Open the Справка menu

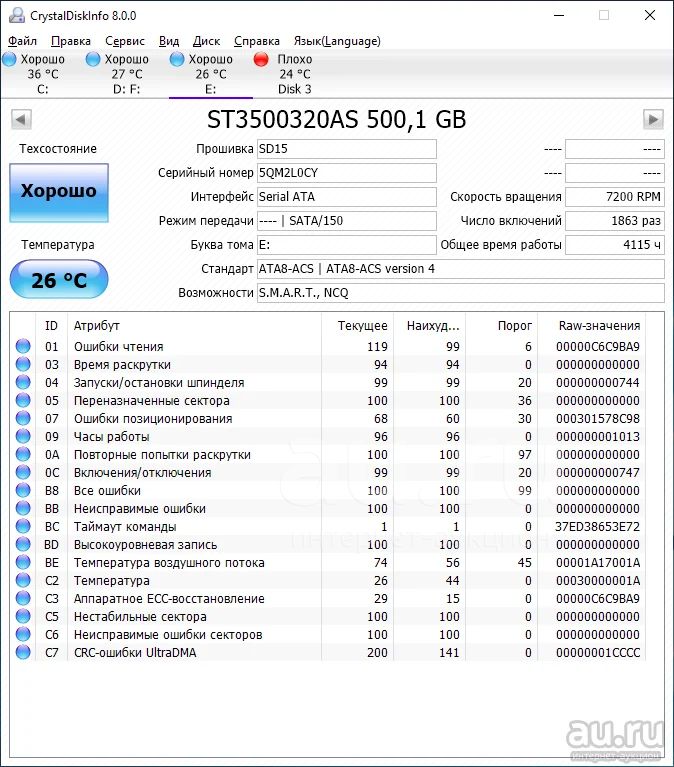[x=257, y=41]
